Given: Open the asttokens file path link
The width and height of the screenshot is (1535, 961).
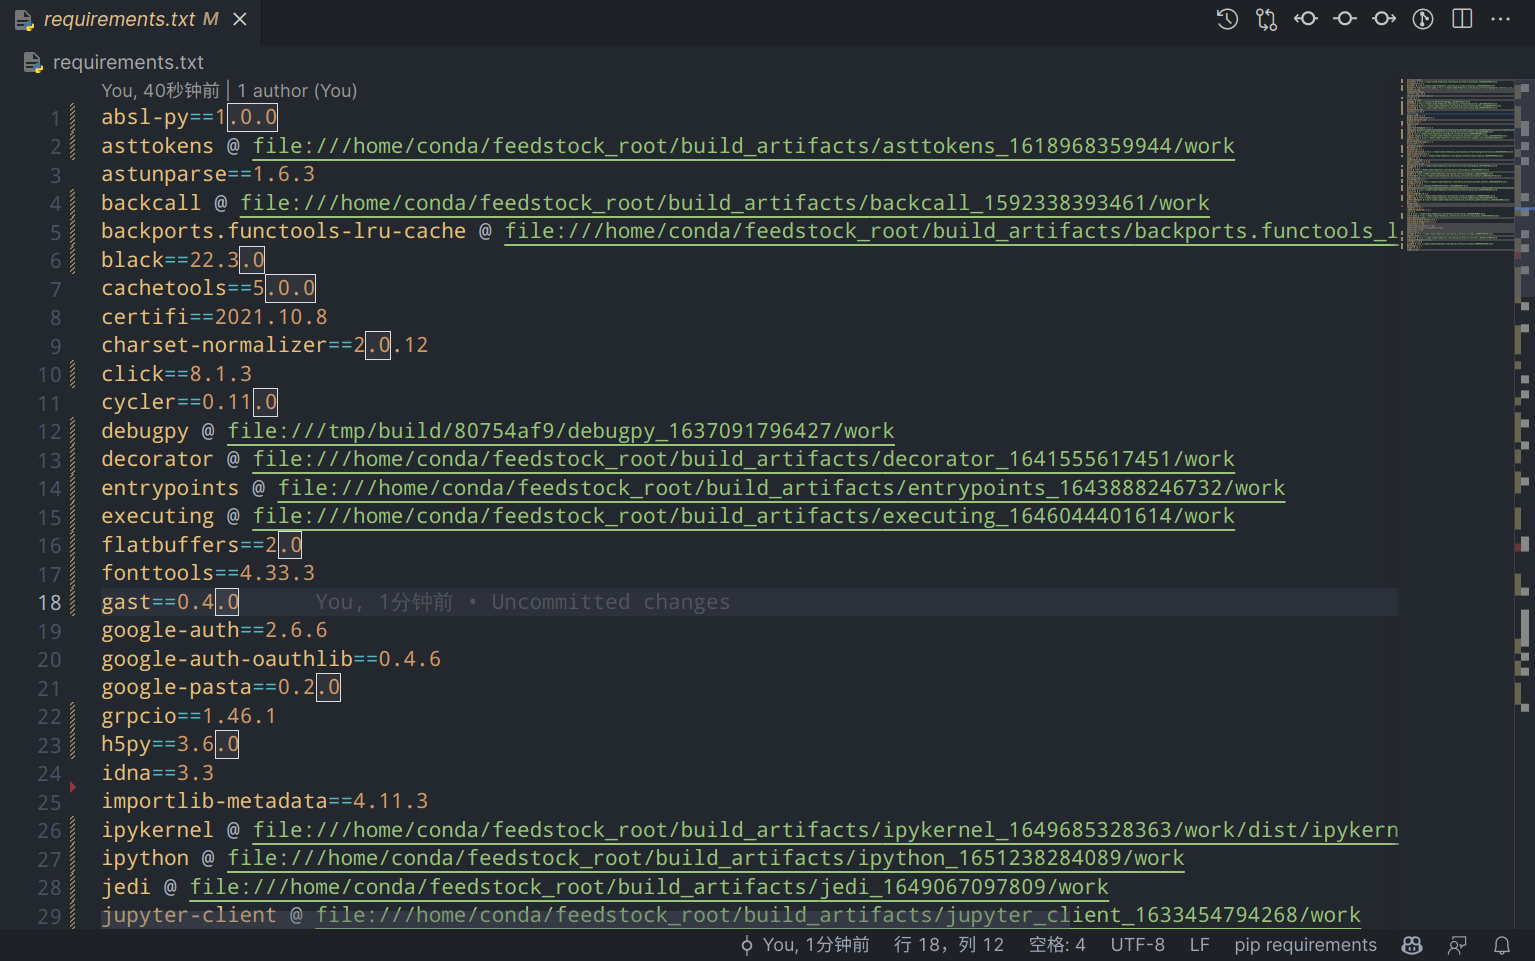Looking at the screenshot, I should pyautogui.click(x=743, y=146).
